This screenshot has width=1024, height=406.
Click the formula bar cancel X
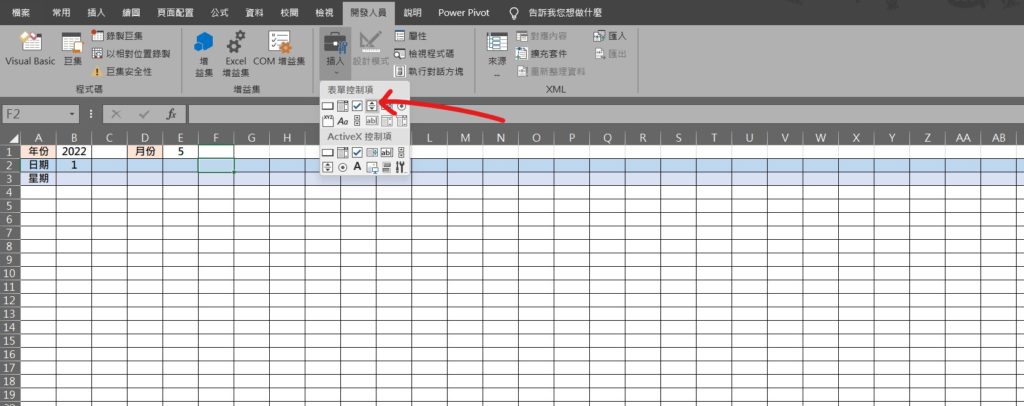click(116, 114)
